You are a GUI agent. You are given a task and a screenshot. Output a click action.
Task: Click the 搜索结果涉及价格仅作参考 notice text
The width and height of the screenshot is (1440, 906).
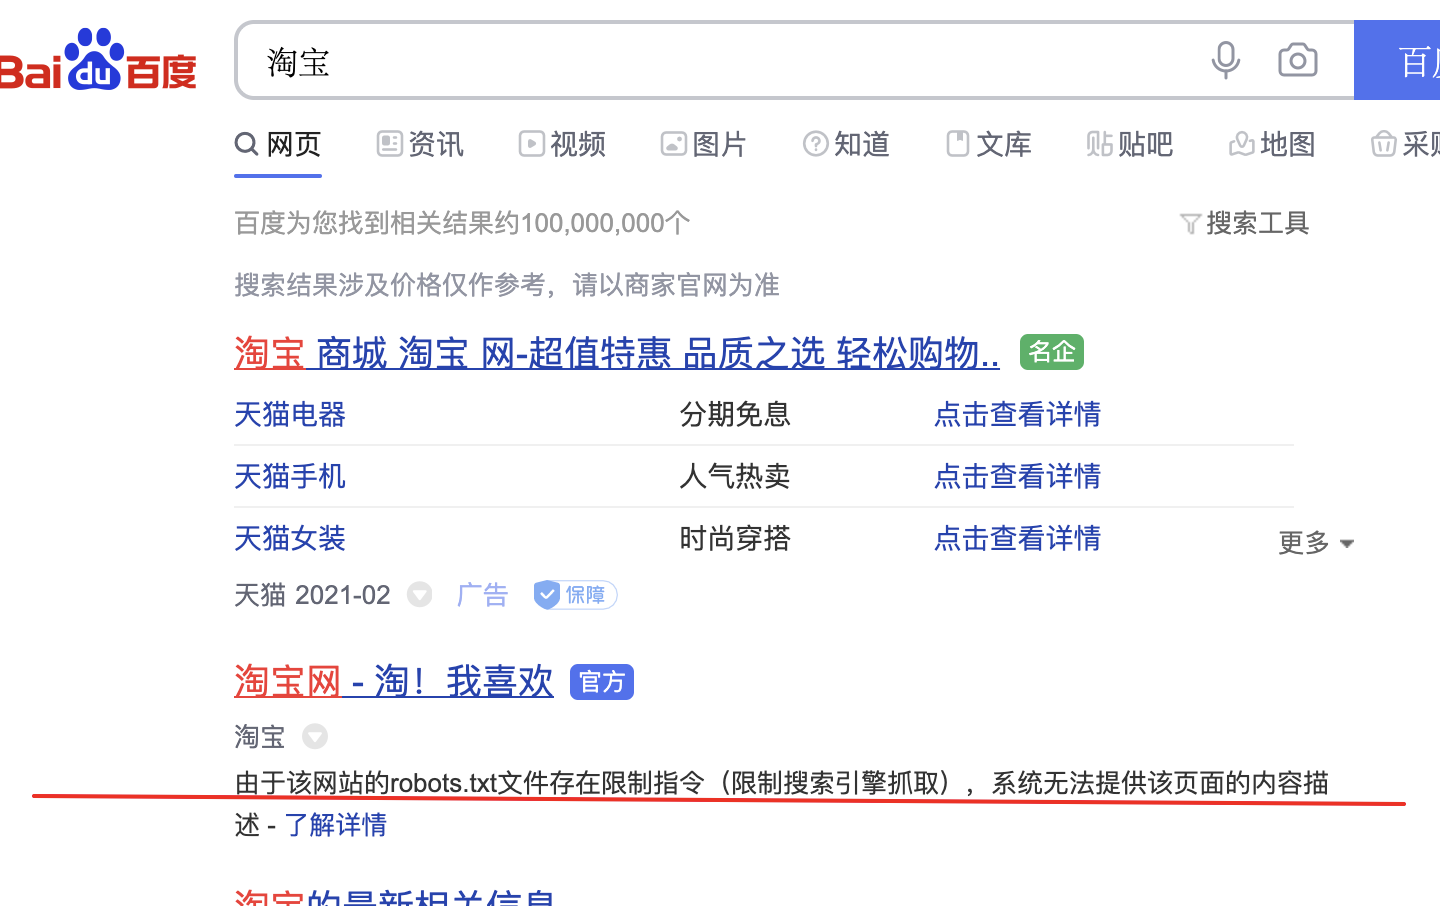[x=507, y=285]
